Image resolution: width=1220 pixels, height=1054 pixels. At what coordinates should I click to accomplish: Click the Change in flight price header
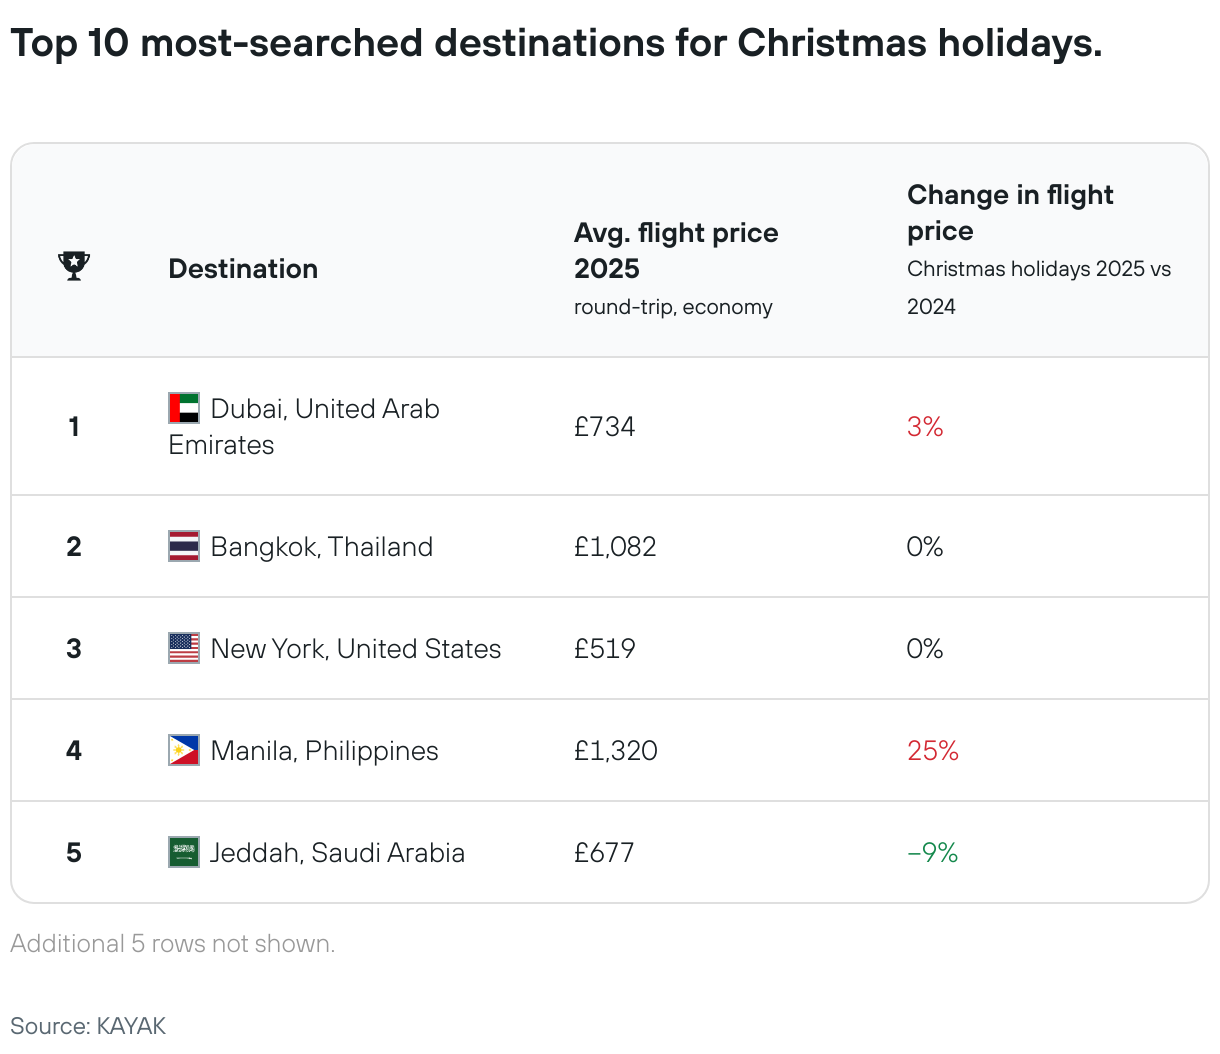(x=1010, y=213)
